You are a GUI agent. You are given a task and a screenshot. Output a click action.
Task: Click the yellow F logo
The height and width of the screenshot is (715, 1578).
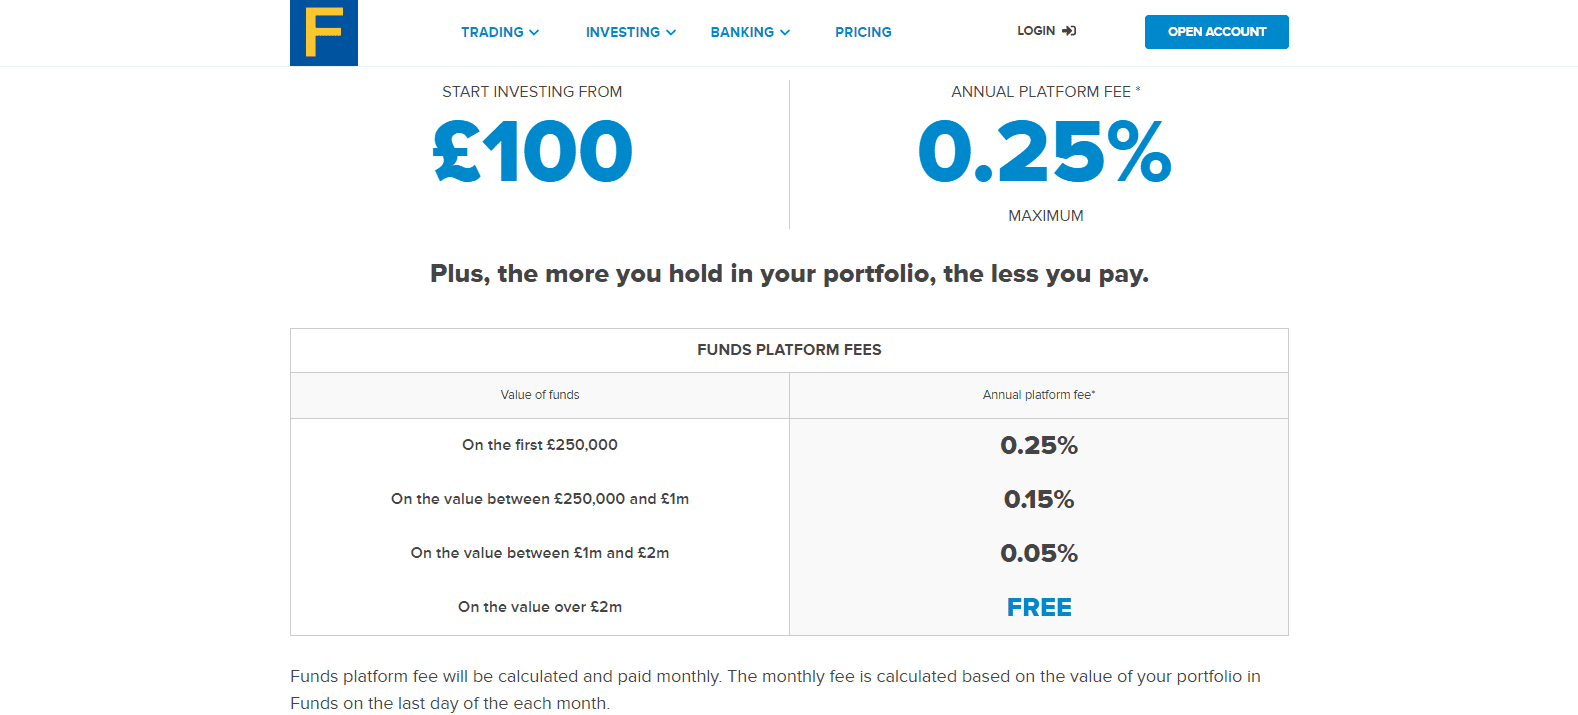click(323, 32)
